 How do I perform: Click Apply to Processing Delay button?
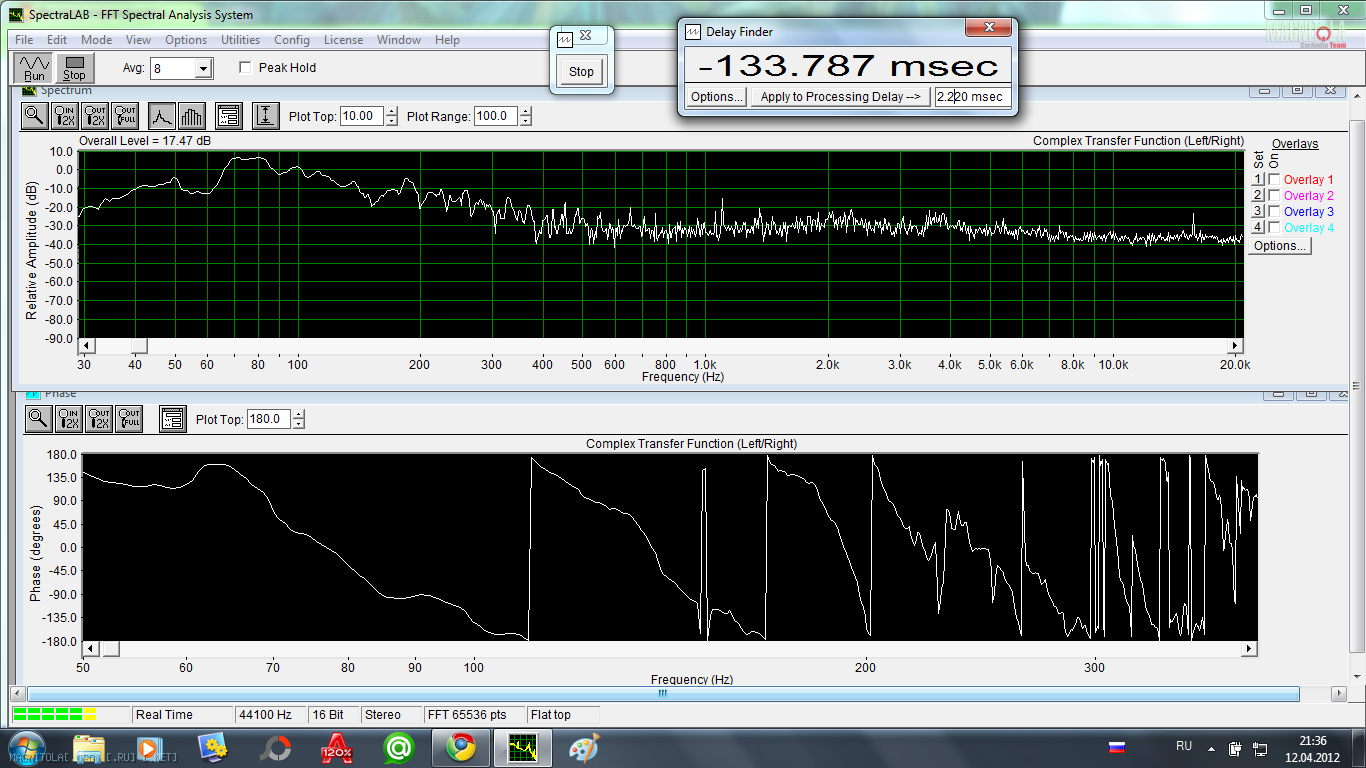tap(840, 97)
